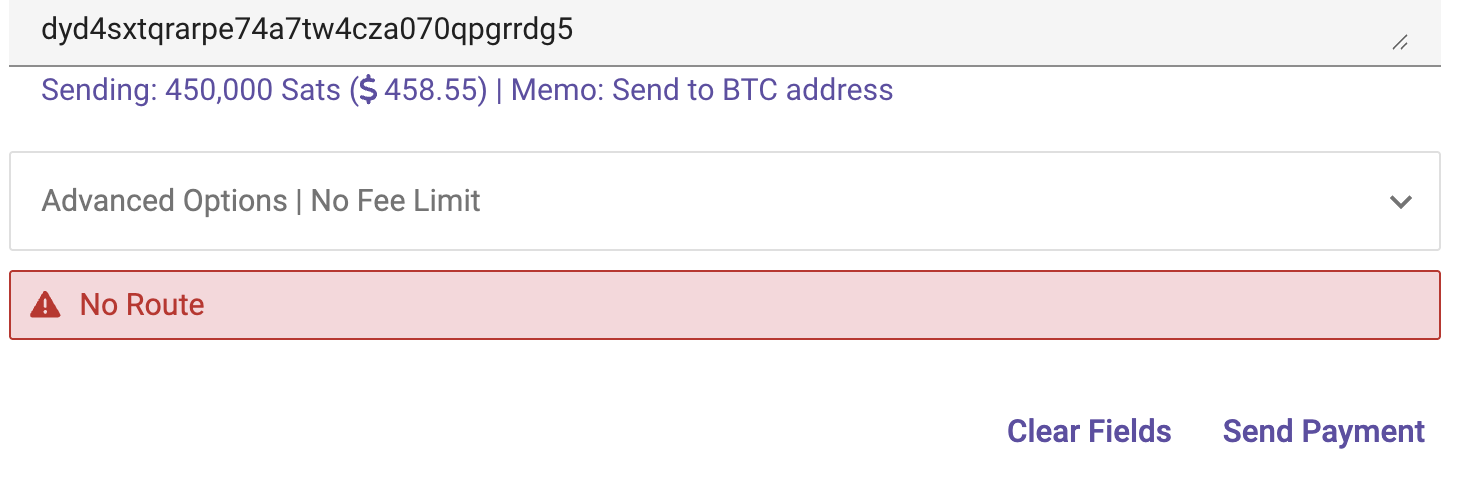Expand the Advanced Options chevron arrow
The height and width of the screenshot is (486, 1462).
pyautogui.click(x=1401, y=202)
